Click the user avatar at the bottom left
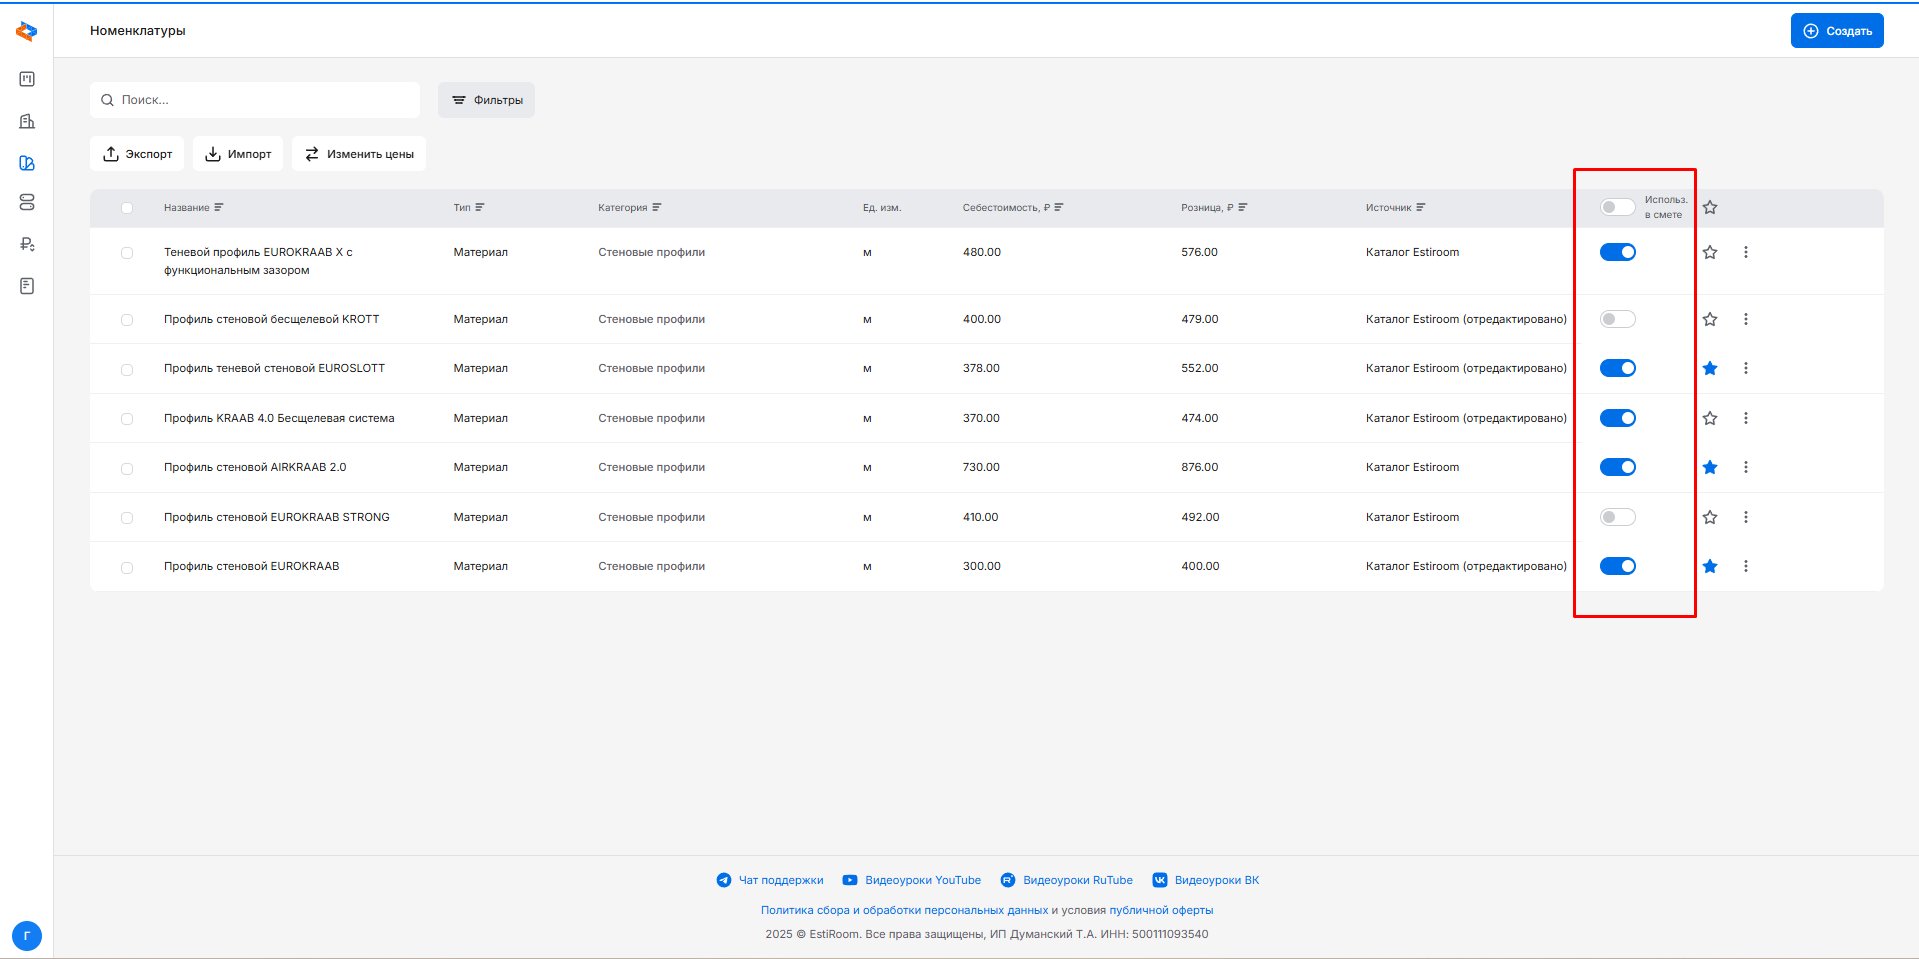The image size is (1919, 959). coord(27,936)
